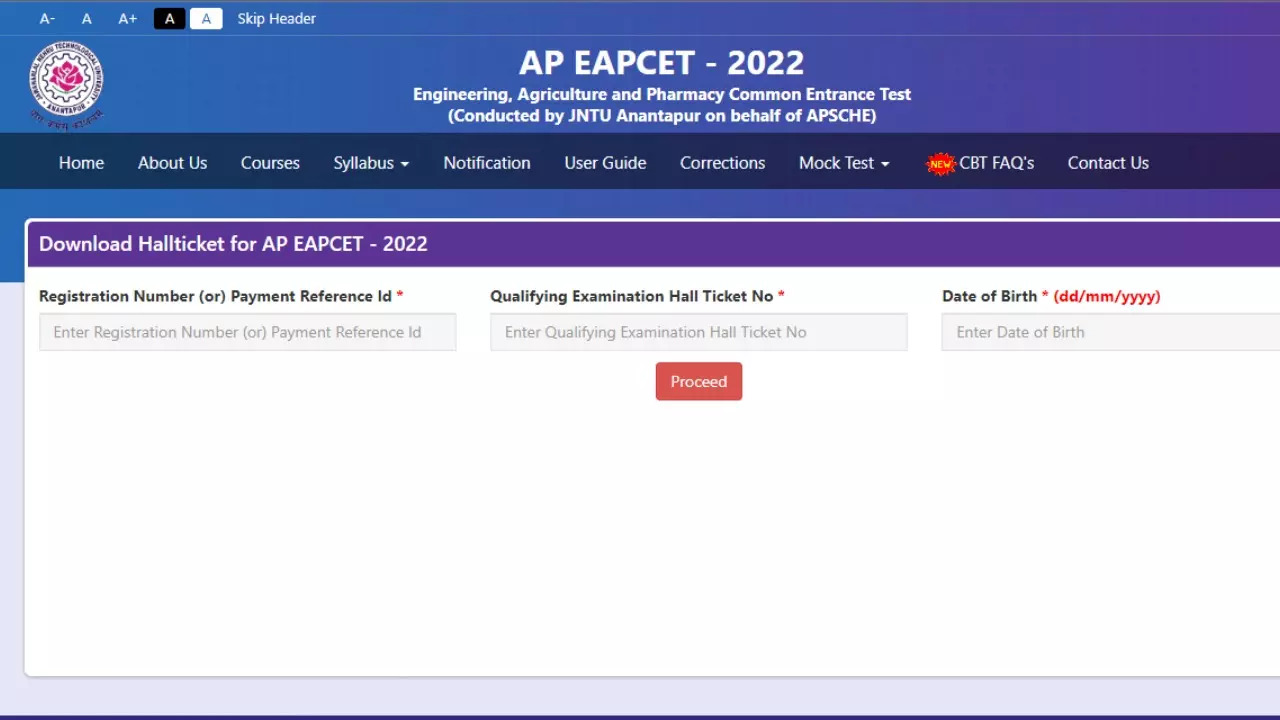Click the Date of Birth (dd/mm/yyyy) label
1280x720 pixels.
(1051, 296)
